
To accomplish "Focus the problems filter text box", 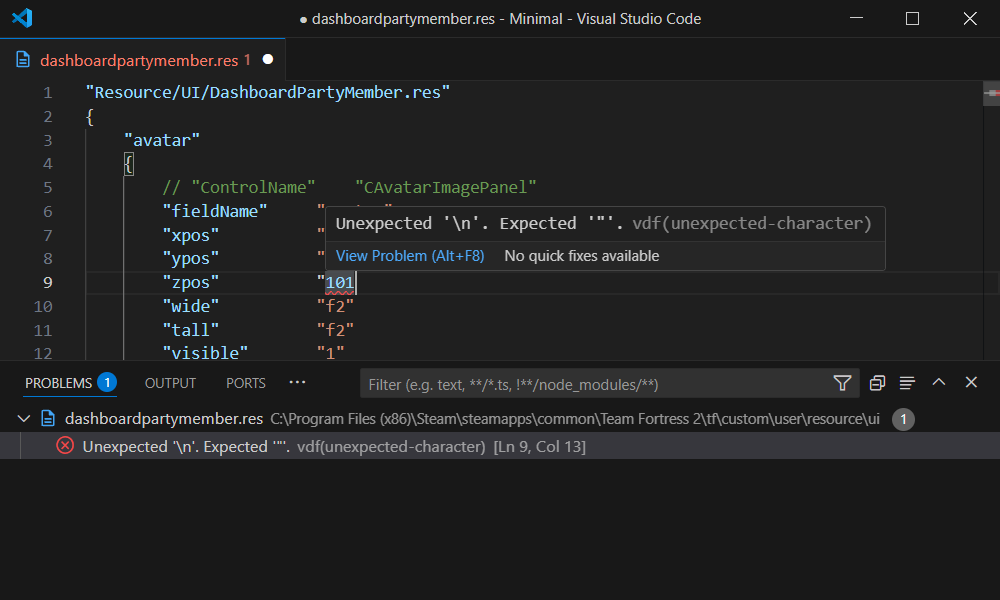I will click(596, 384).
